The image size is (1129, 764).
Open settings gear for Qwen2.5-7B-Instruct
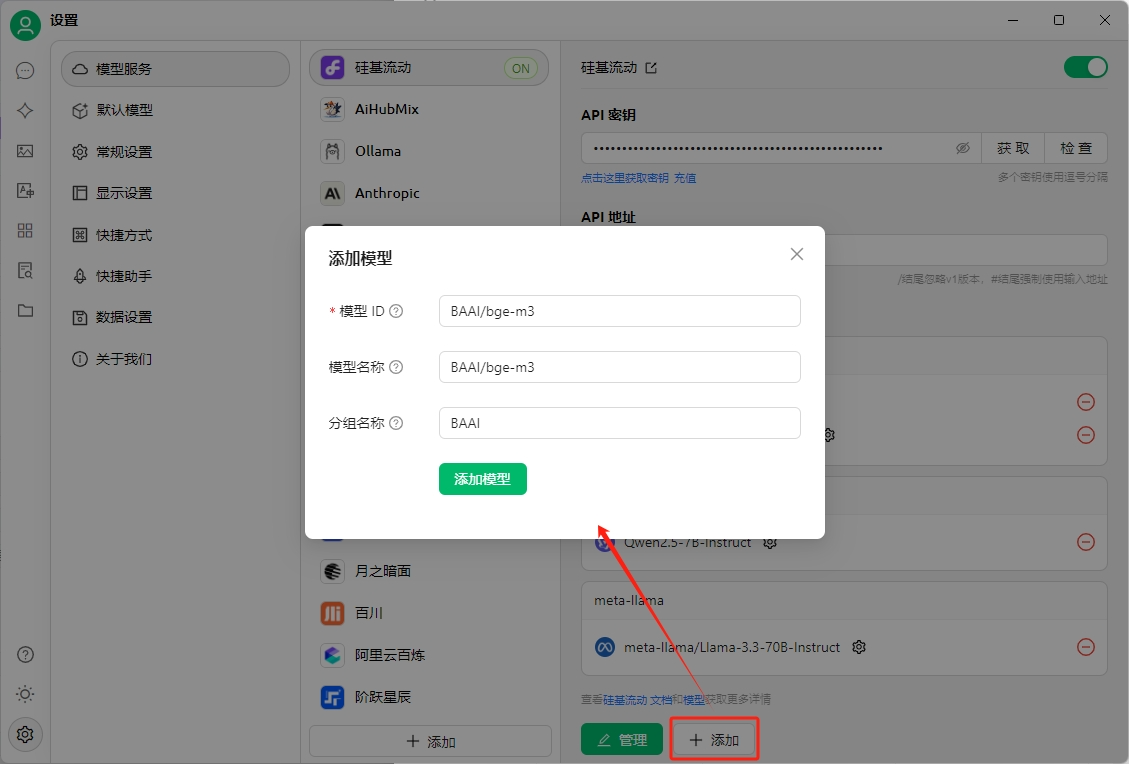pos(770,543)
